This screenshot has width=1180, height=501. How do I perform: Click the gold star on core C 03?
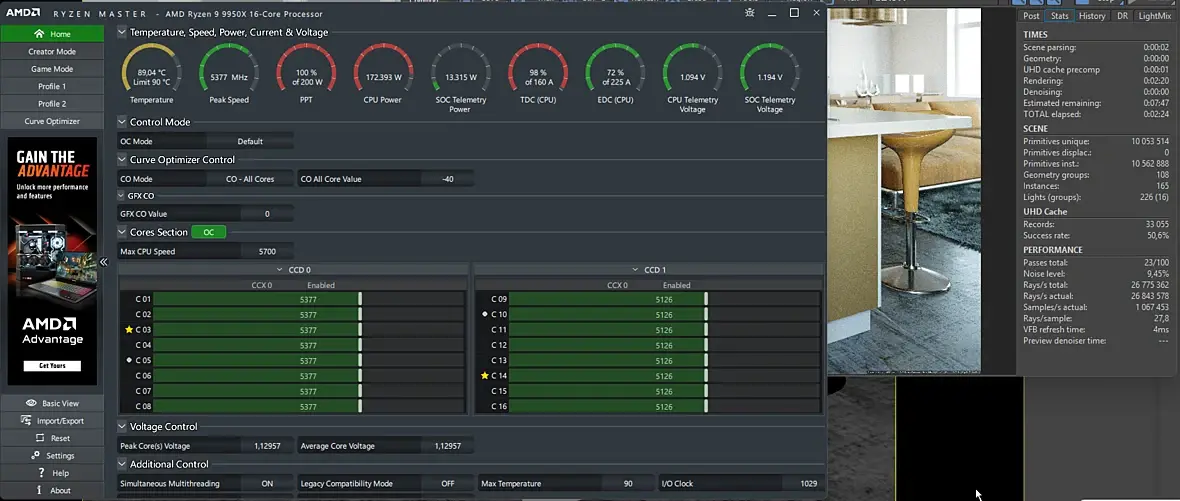pyautogui.click(x=129, y=329)
